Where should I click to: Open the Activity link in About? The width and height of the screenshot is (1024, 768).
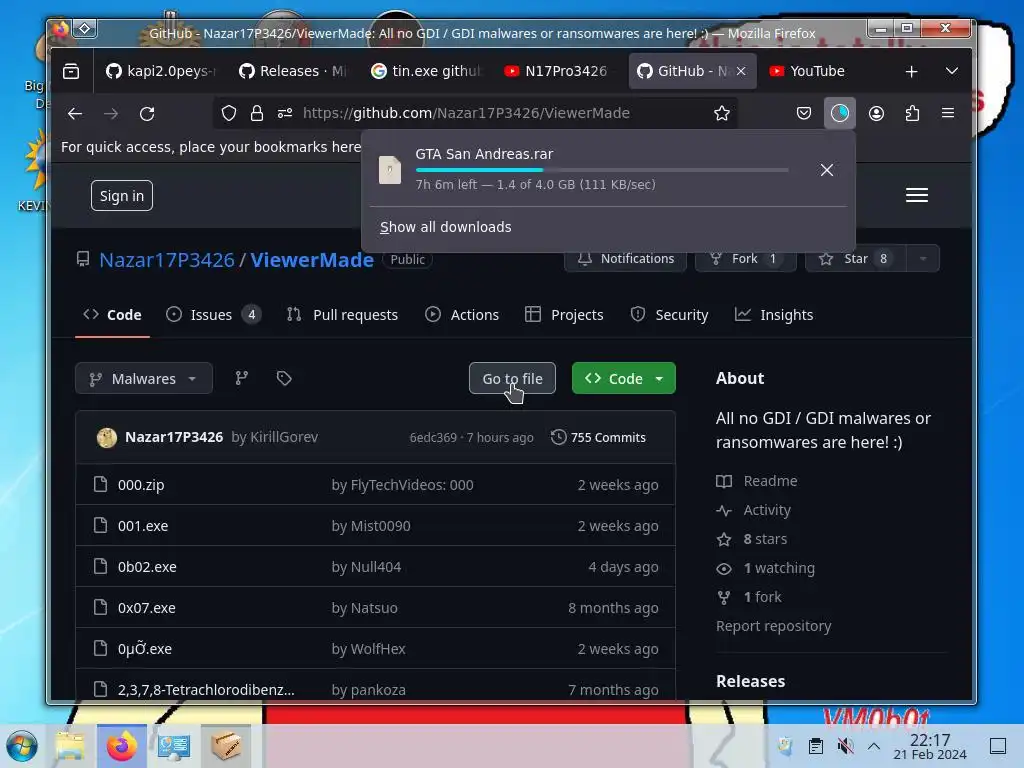point(754,510)
